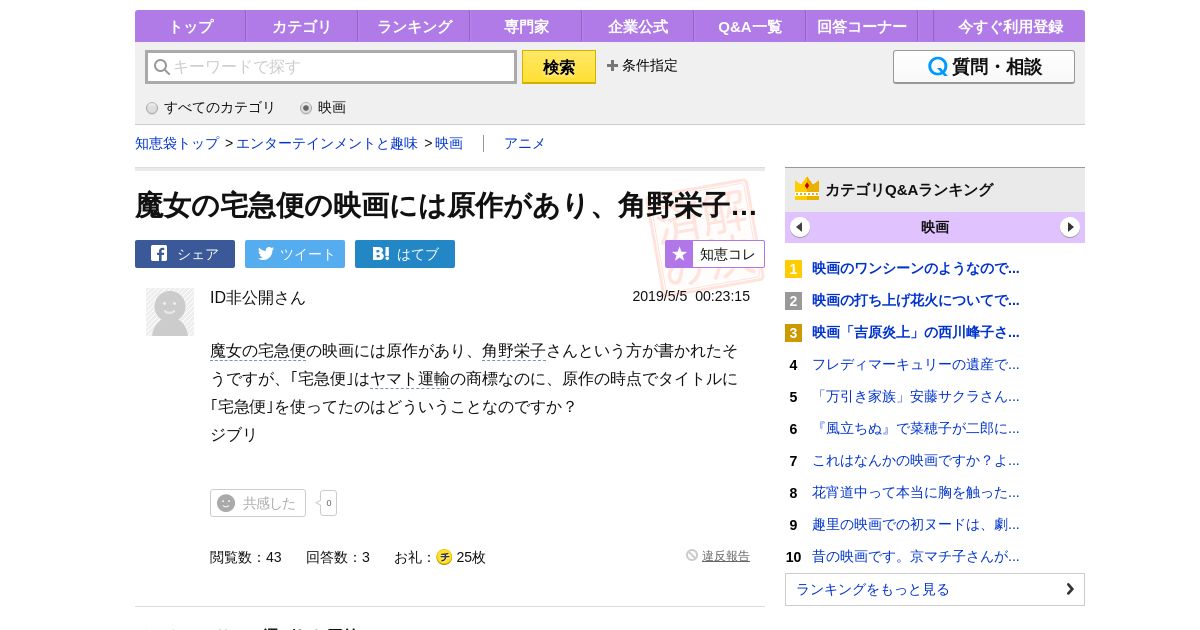
Task: Click the 共感した button
Action: (x=258, y=503)
